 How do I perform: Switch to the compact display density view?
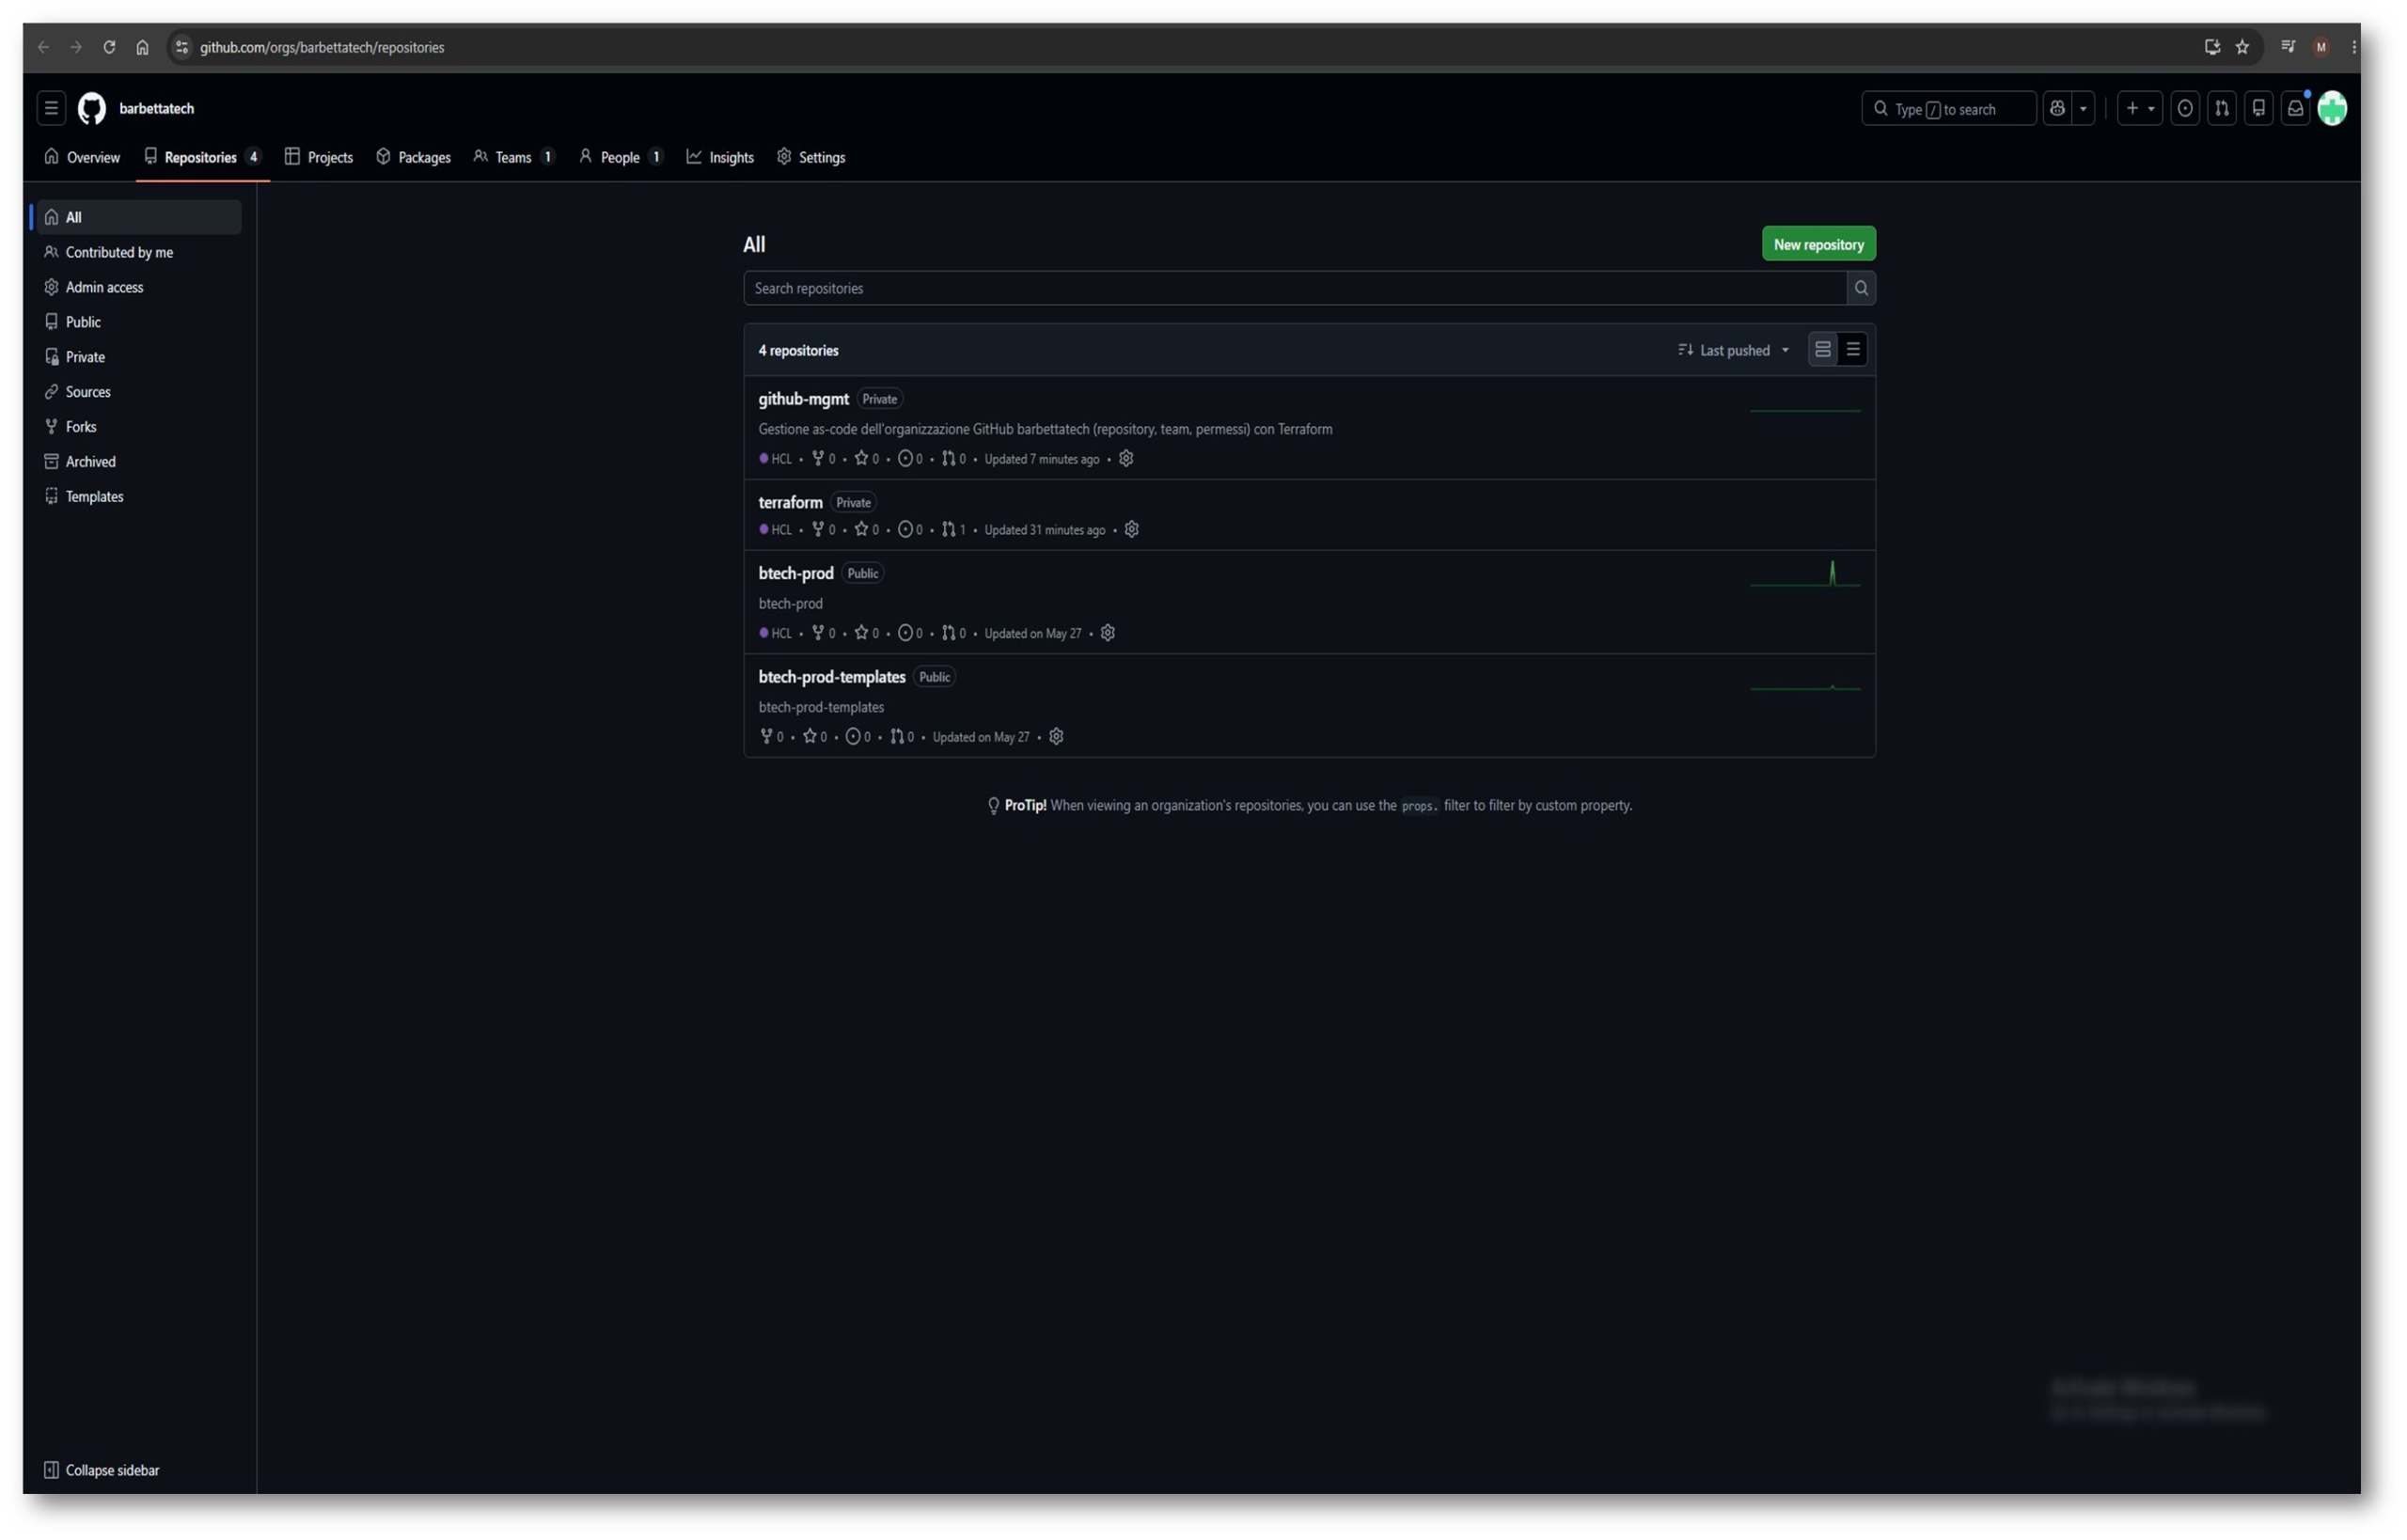(1853, 349)
